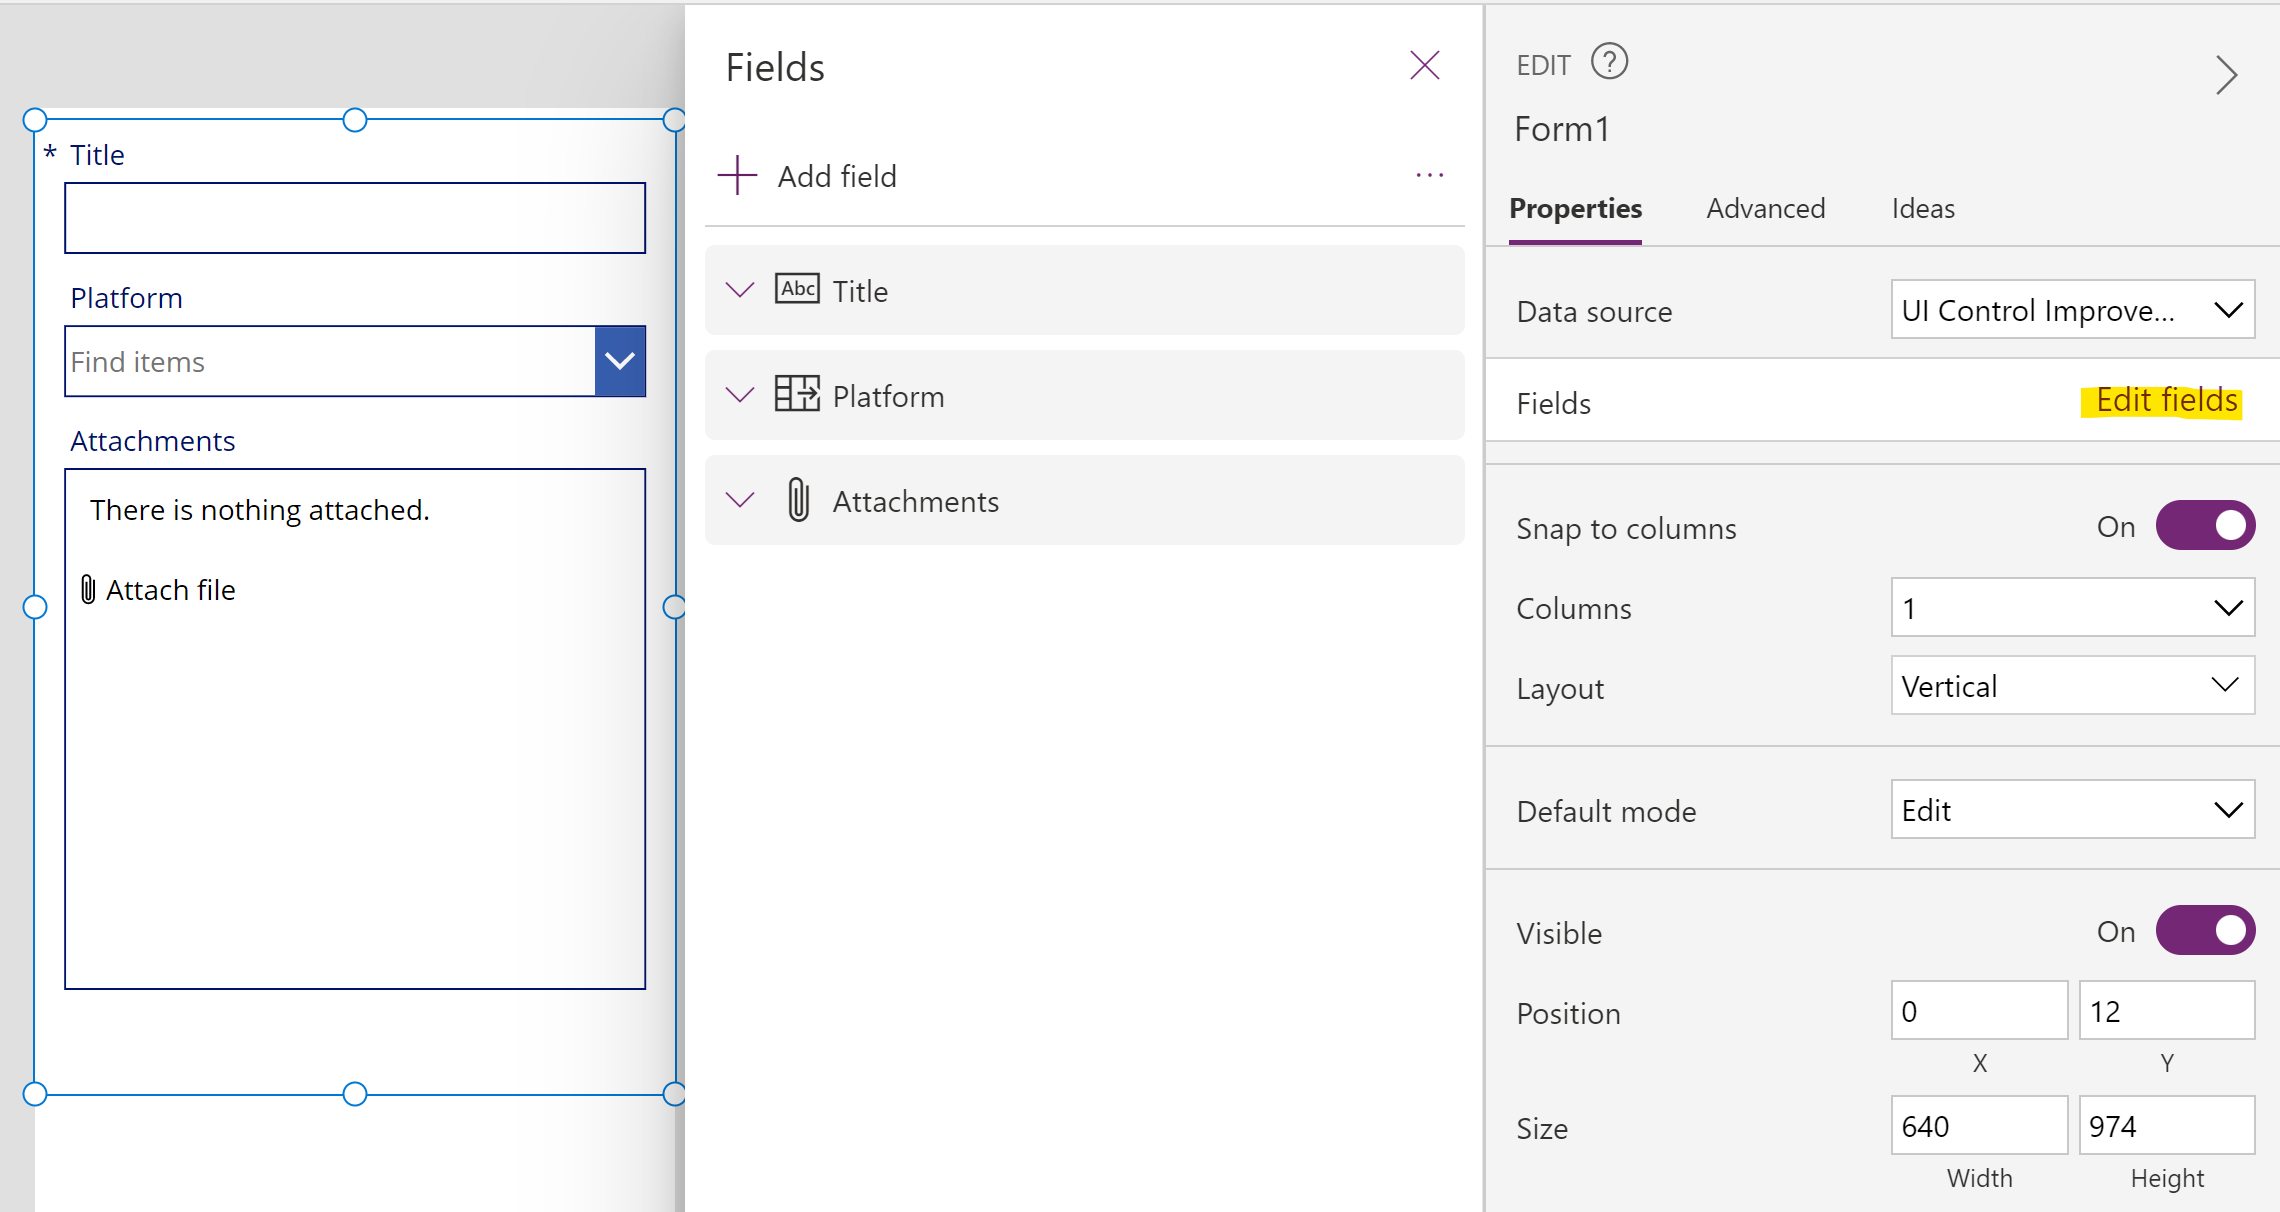The image size is (2280, 1212).
Task: Click the lookup table icon beside Platform
Action: [797, 394]
